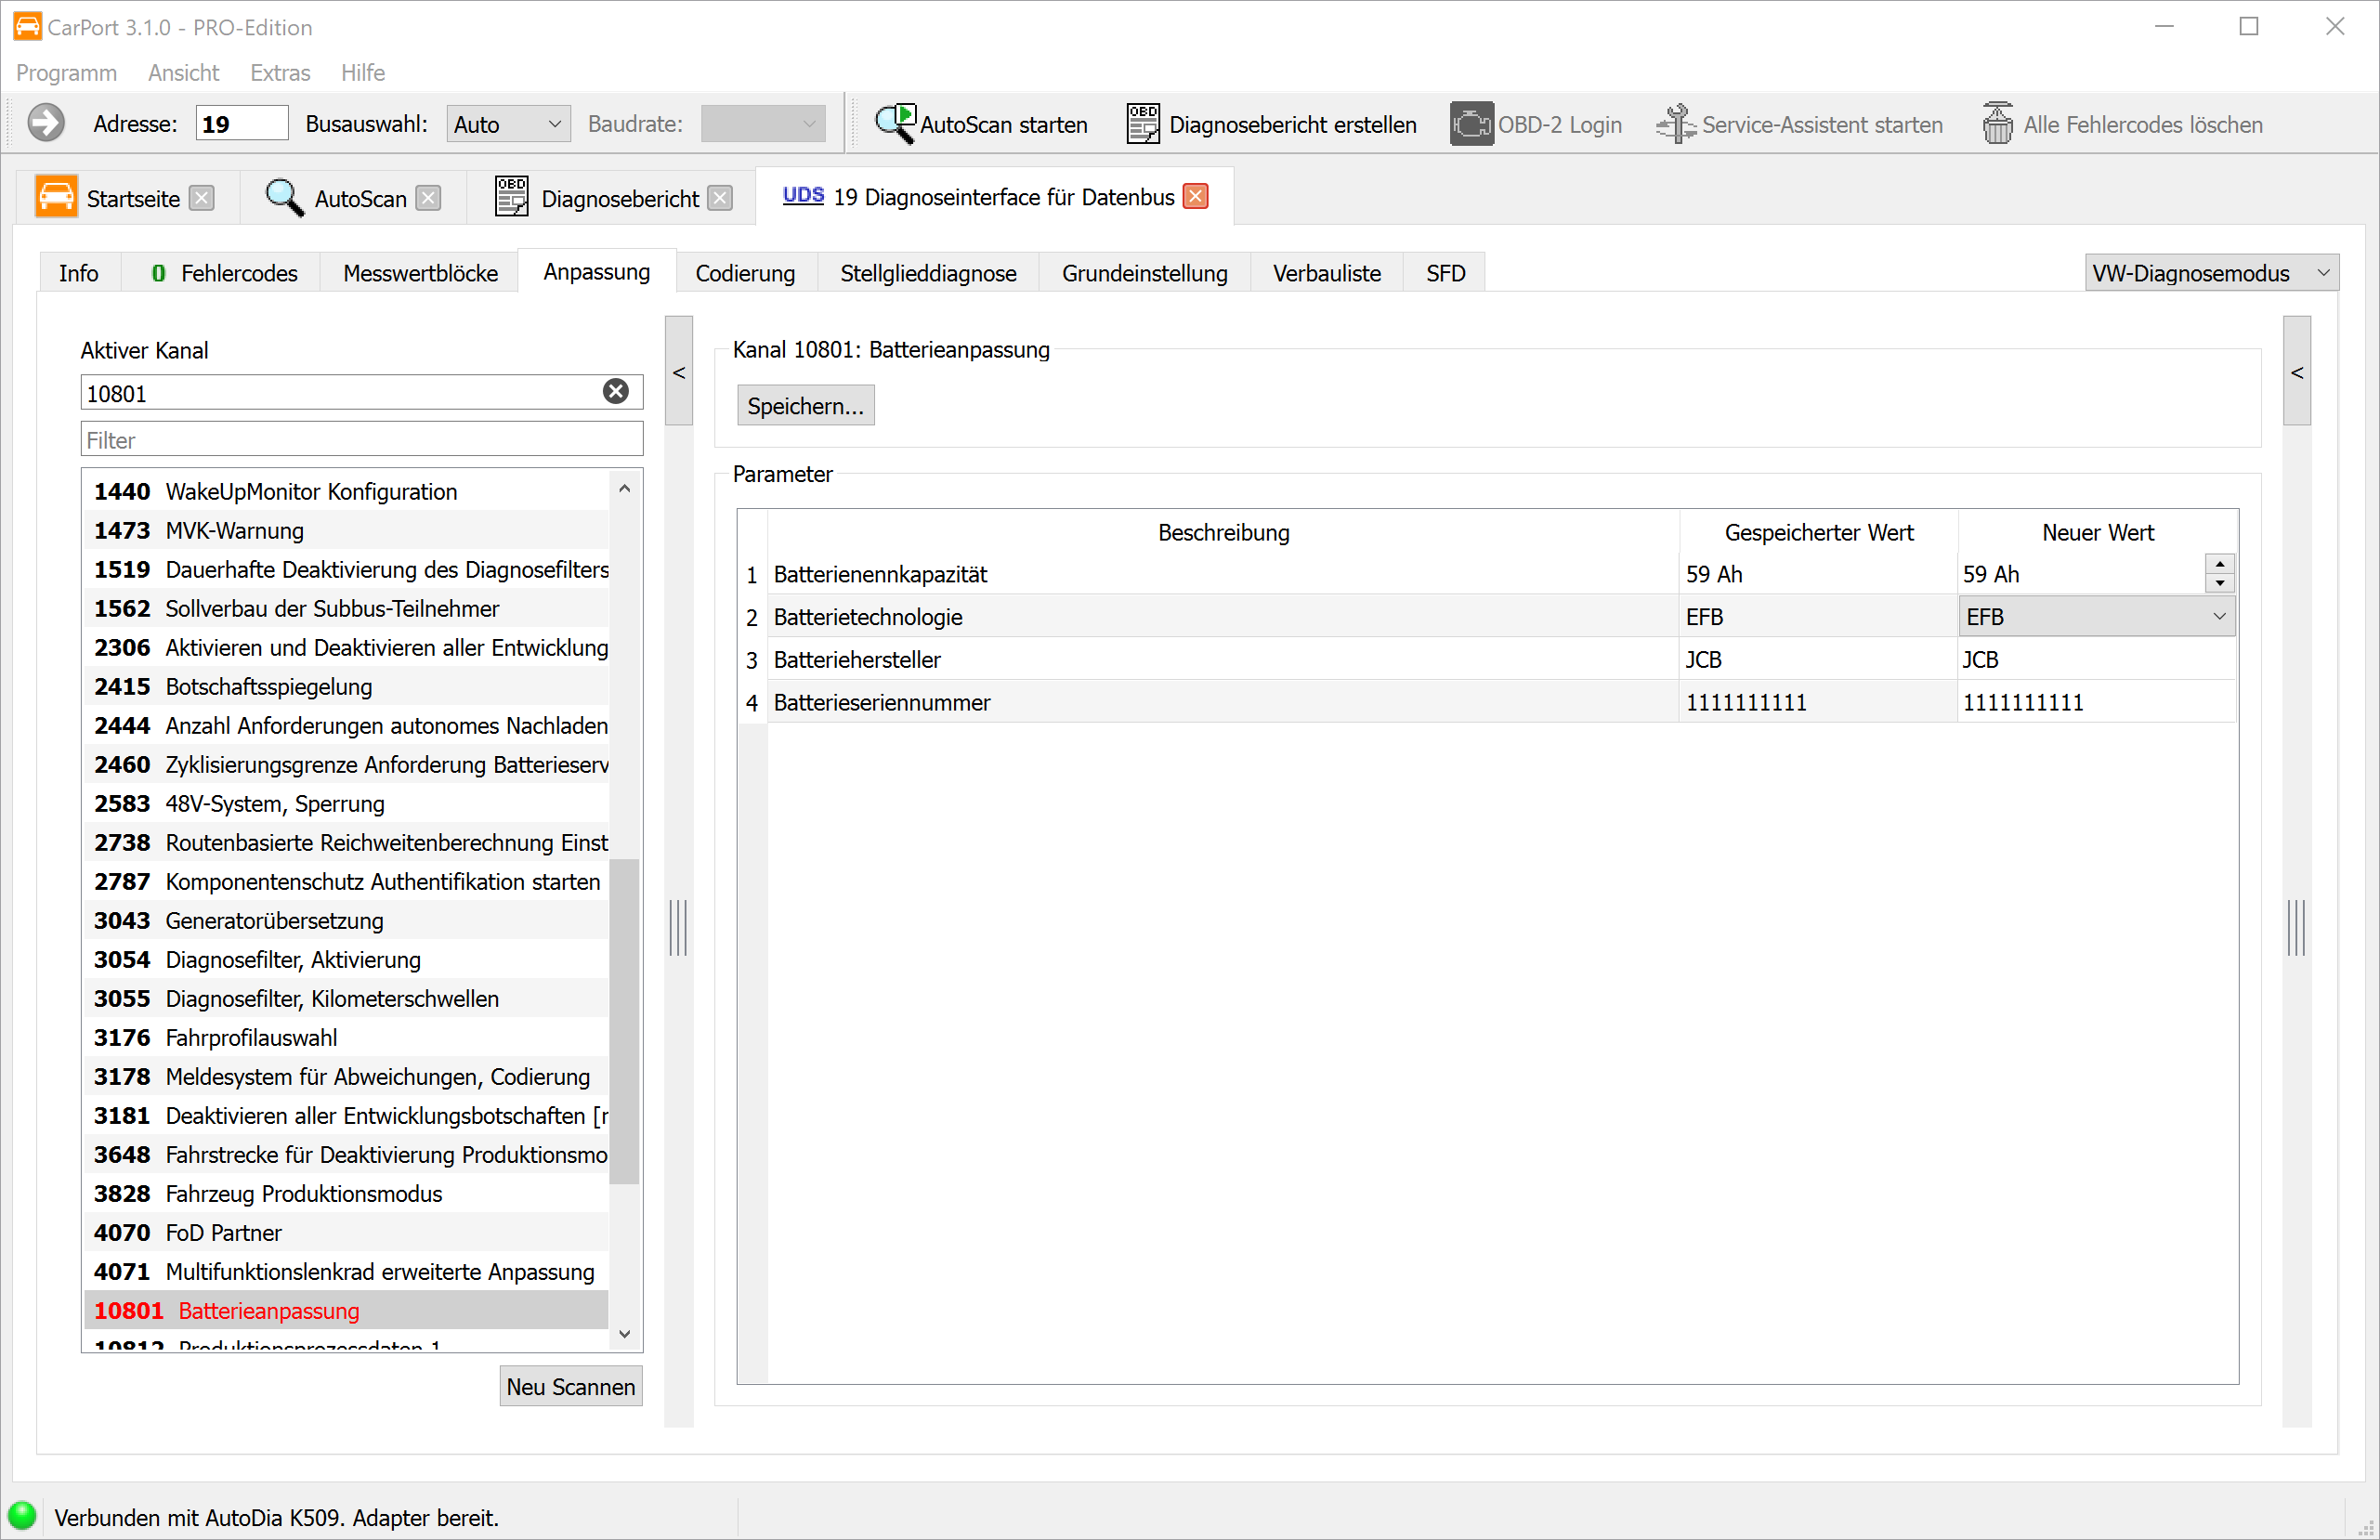Open the Extras menu
The height and width of the screenshot is (1540, 2380).
tap(280, 73)
